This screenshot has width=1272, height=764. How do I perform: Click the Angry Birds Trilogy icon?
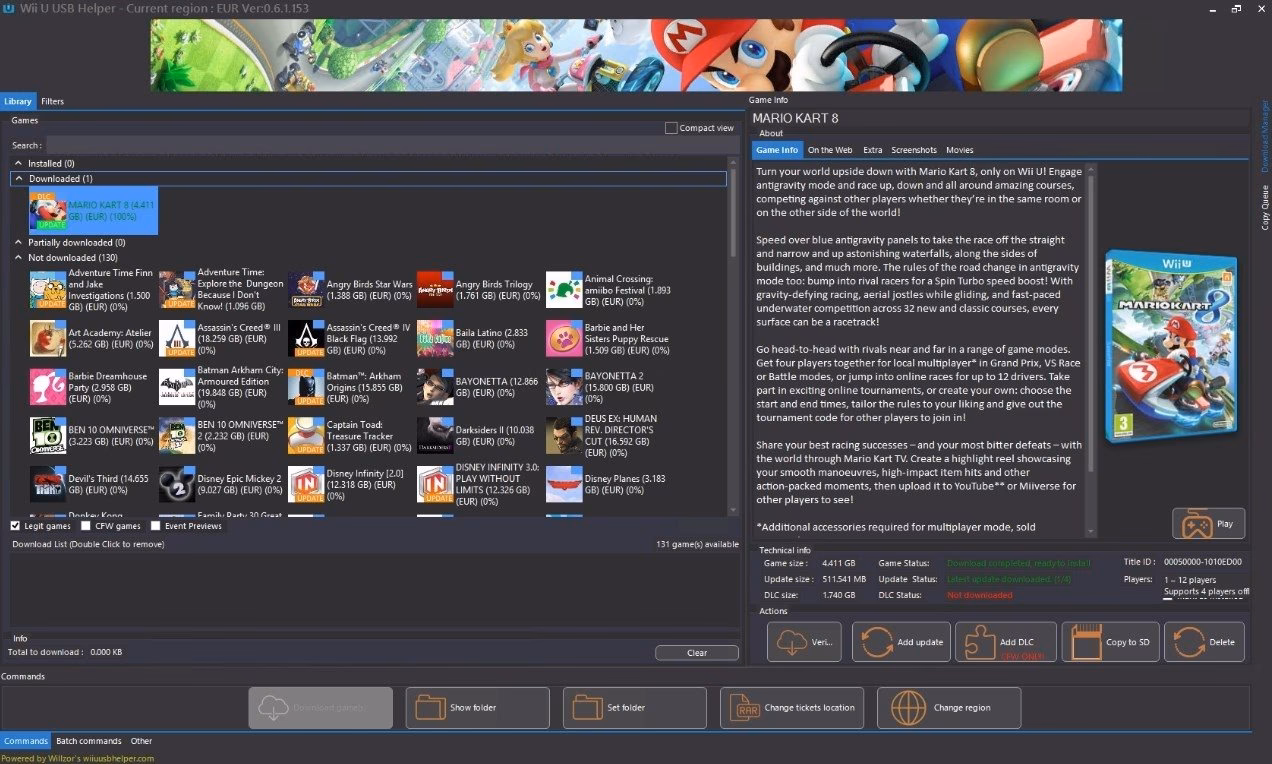[x=435, y=289]
